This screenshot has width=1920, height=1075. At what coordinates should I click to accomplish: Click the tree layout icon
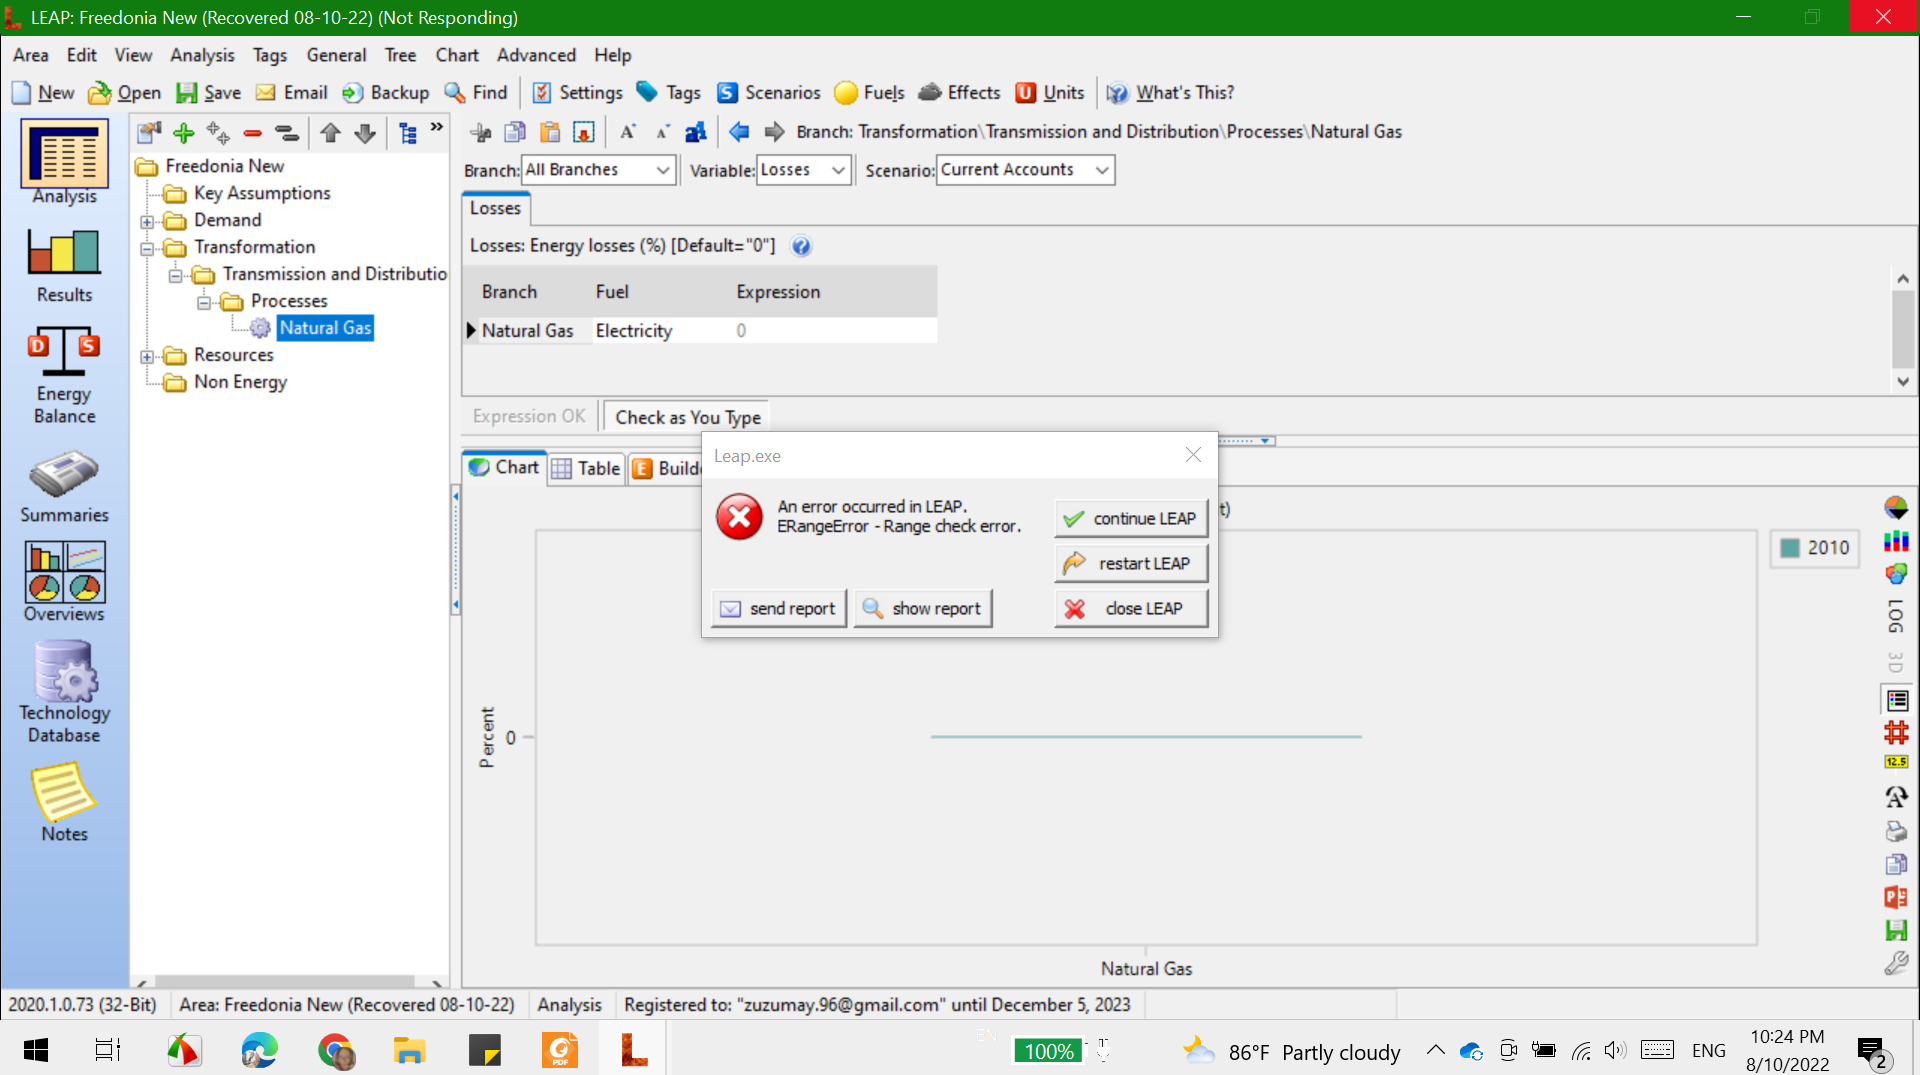pos(408,132)
